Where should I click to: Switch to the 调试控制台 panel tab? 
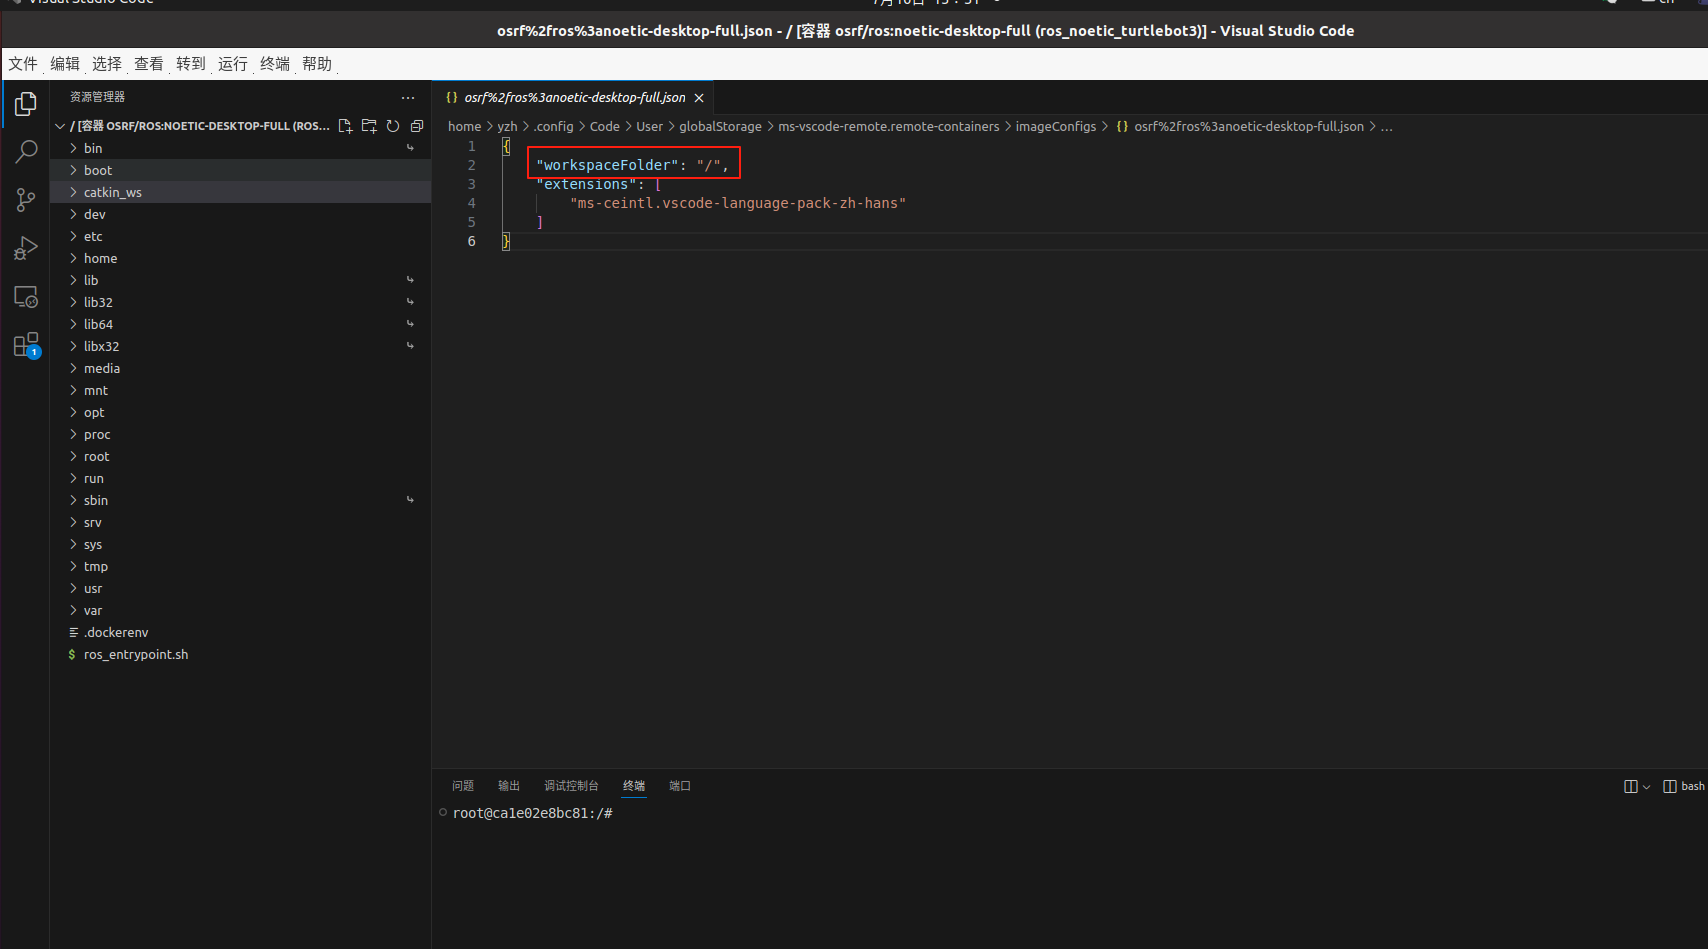(x=571, y=786)
